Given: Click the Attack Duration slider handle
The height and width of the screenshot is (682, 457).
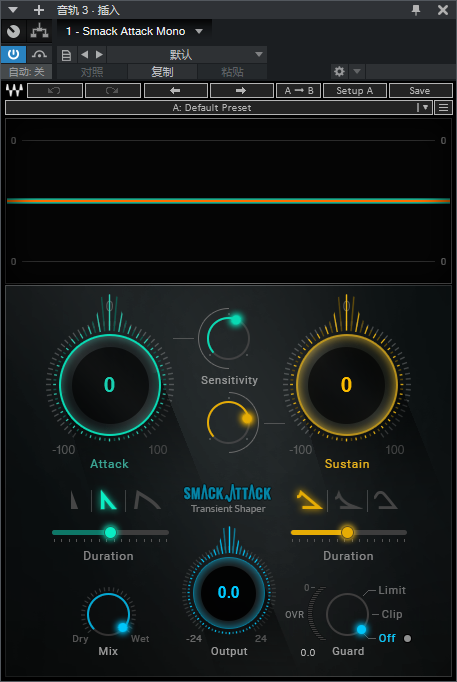Looking at the screenshot, I should tap(110, 532).
